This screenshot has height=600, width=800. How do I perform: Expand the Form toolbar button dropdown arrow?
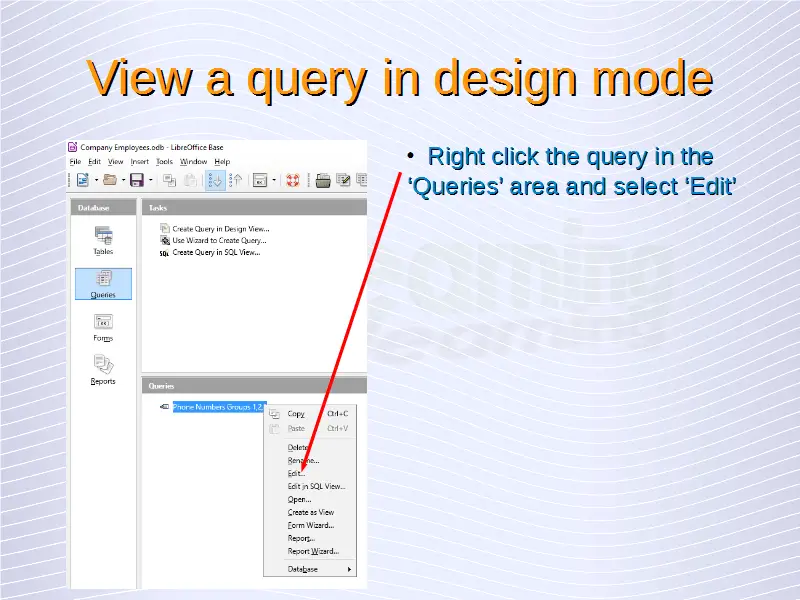pos(272,181)
